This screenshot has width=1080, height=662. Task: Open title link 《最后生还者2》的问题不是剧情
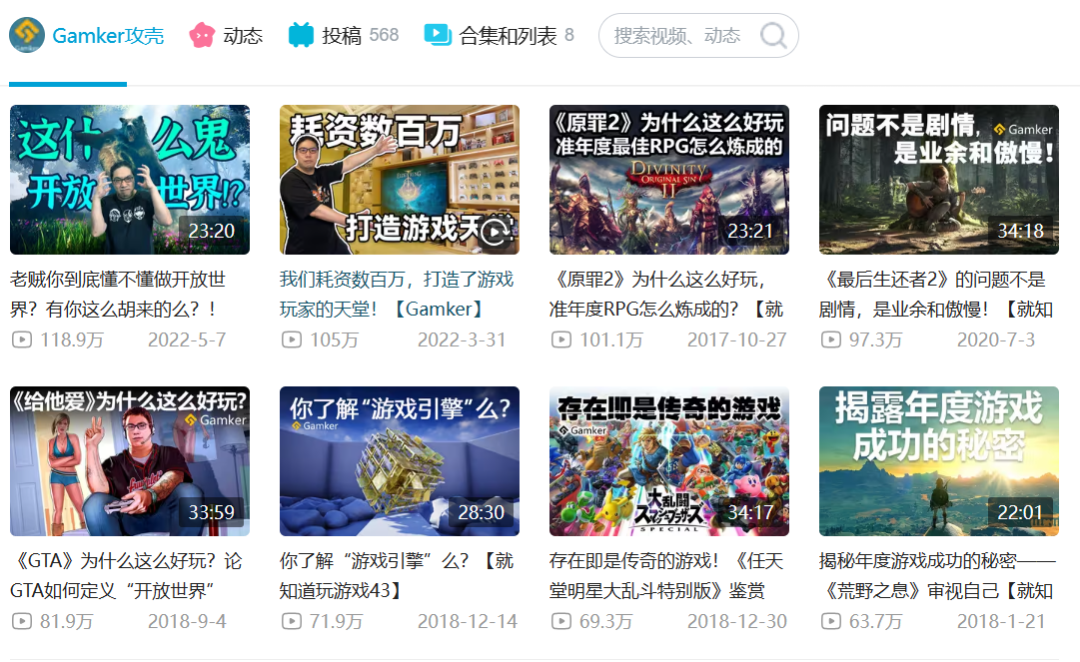pyautogui.click(x=936, y=294)
